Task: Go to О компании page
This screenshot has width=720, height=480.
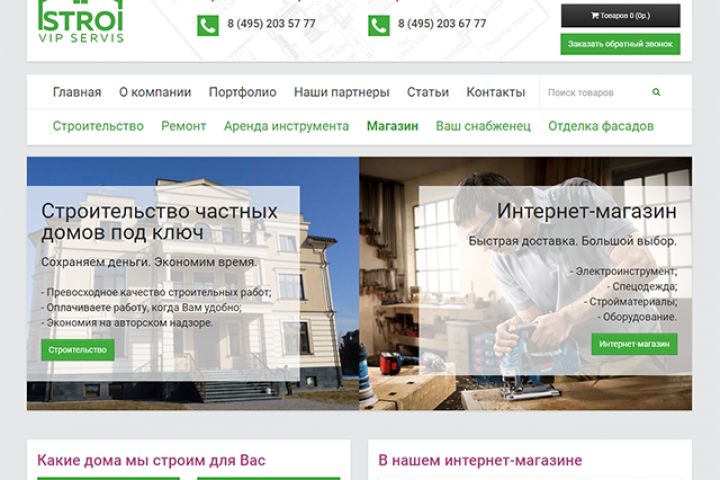Action: click(x=155, y=92)
